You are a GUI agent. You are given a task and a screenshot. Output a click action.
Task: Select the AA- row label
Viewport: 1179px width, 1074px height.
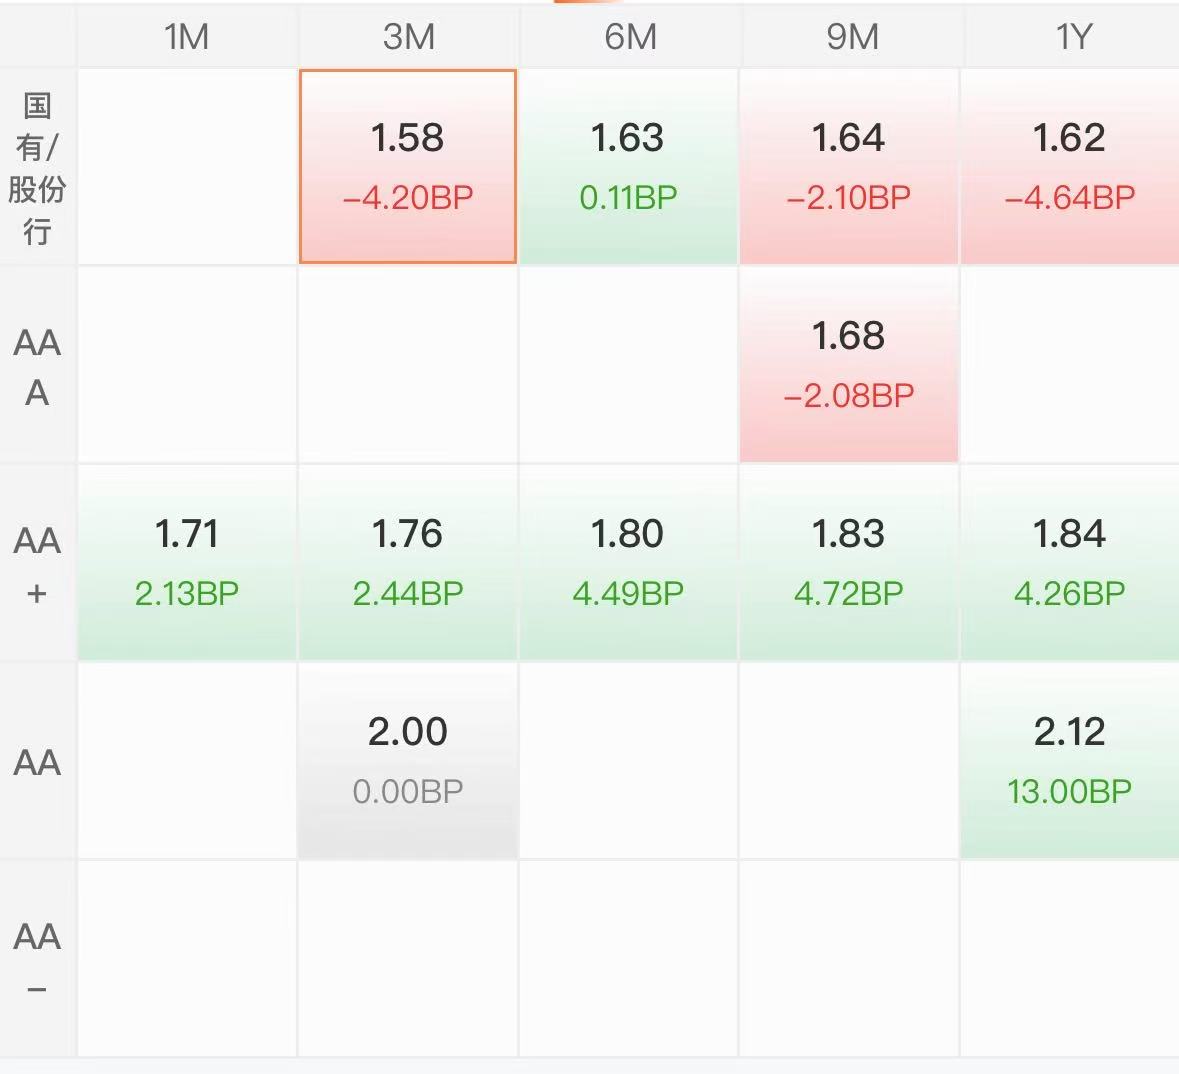[x=38, y=959]
